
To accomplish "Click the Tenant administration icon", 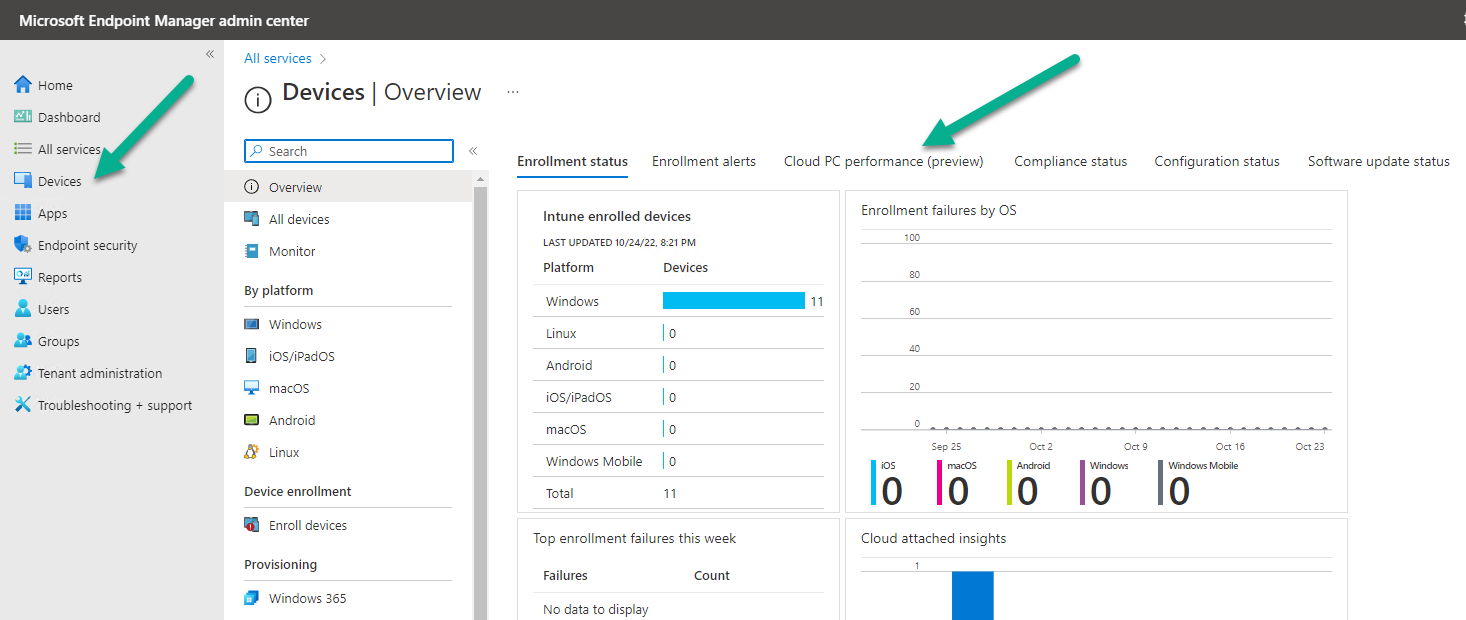I will pyautogui.click(x=23, y=373).
